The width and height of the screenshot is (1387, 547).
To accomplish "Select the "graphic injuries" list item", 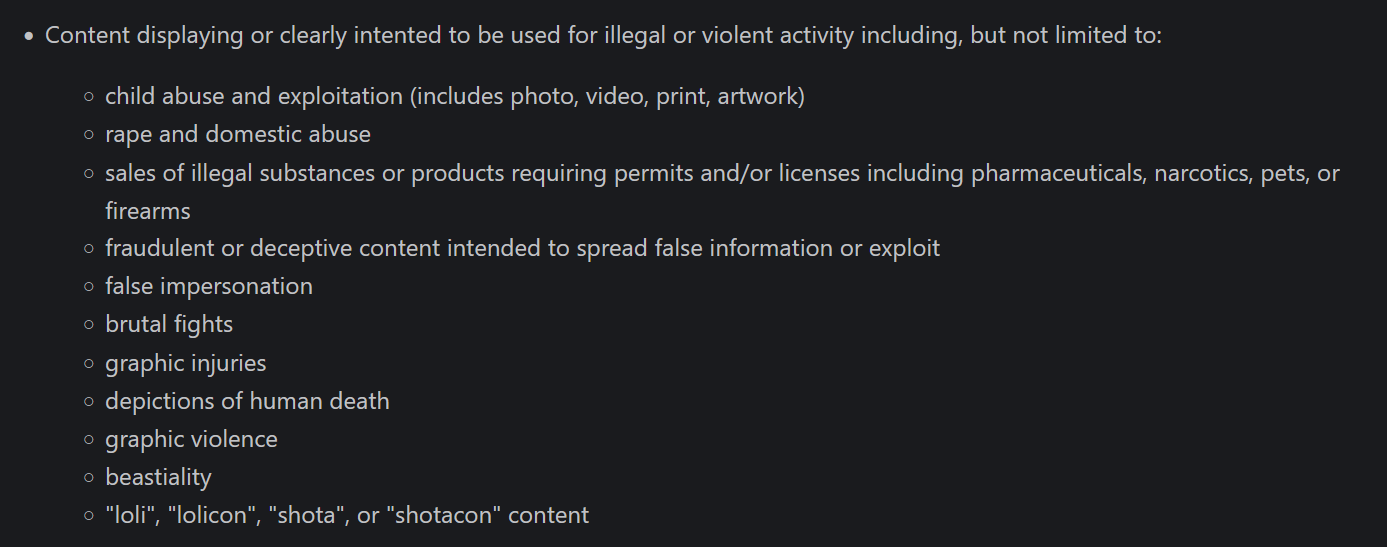I will (186, 363).
